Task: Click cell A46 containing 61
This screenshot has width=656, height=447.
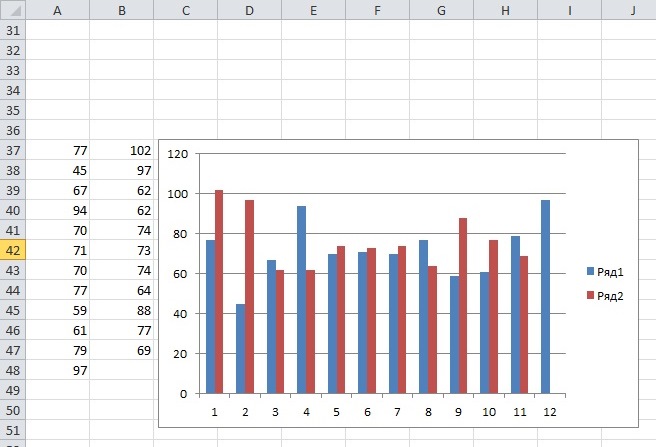Action: [x=58, y=330]
